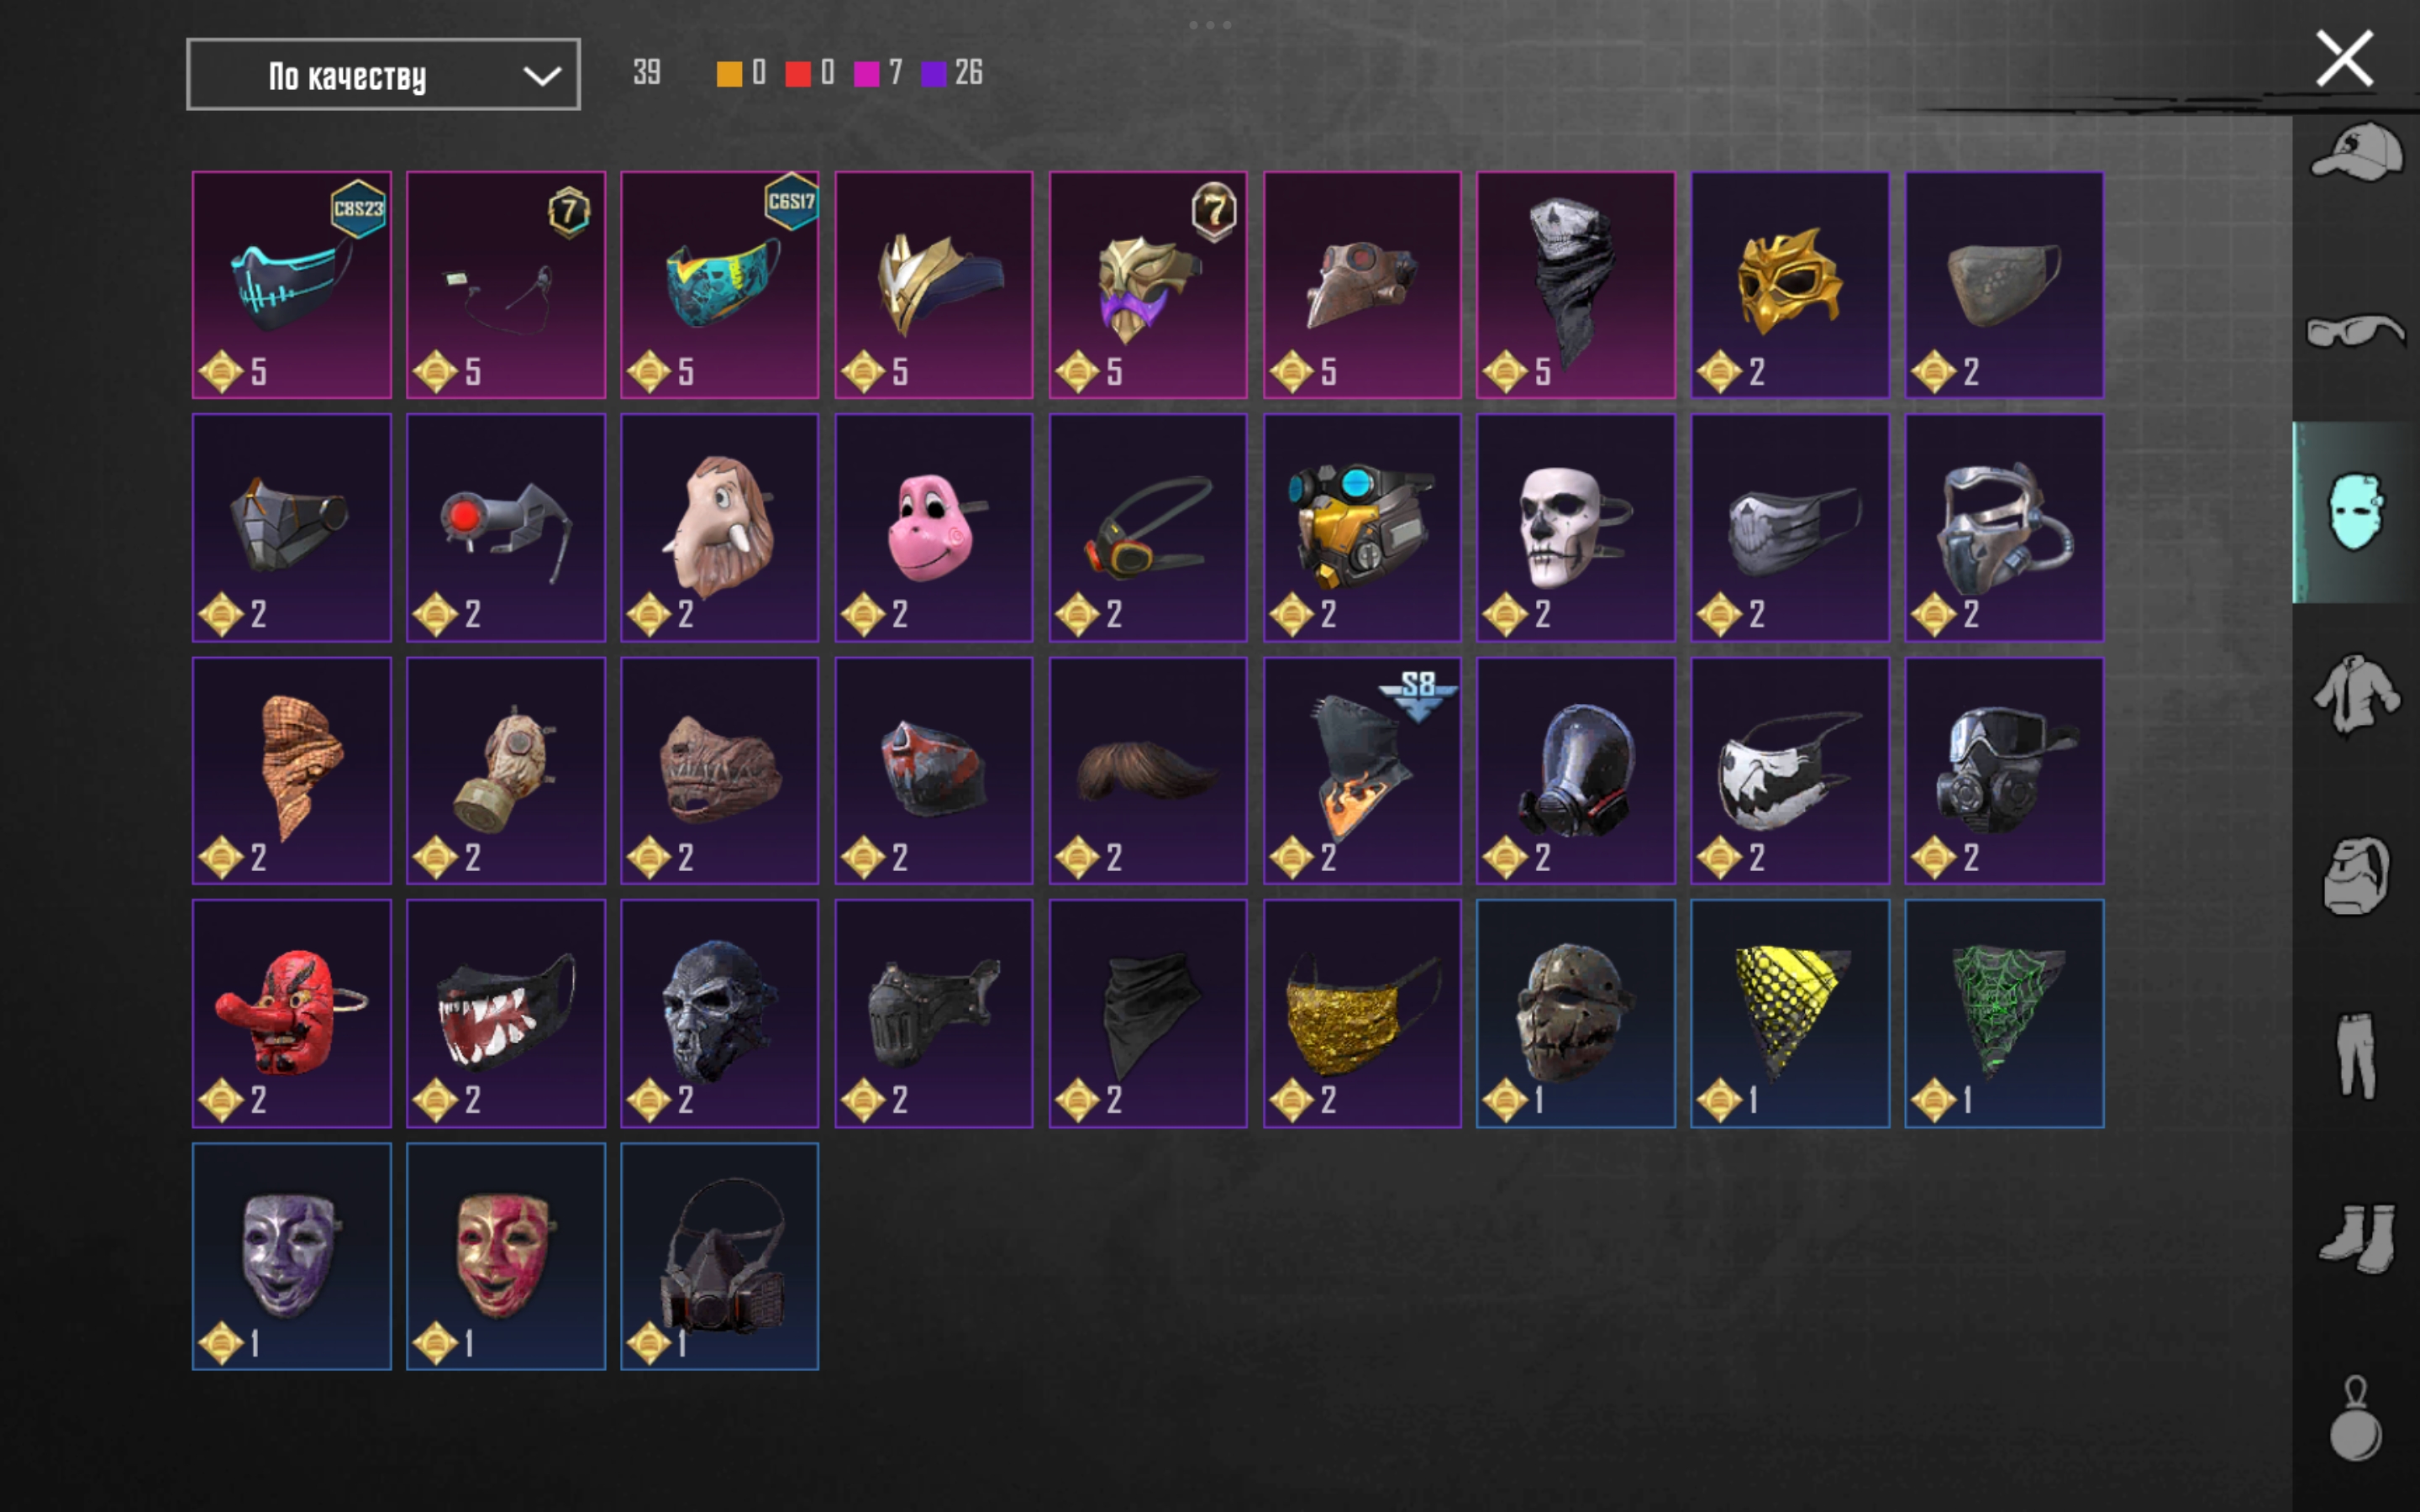The width and height of the screenshot is (2420, 1512).
Task: Open the jacket category in sidebar
Action: (2356, 693)
